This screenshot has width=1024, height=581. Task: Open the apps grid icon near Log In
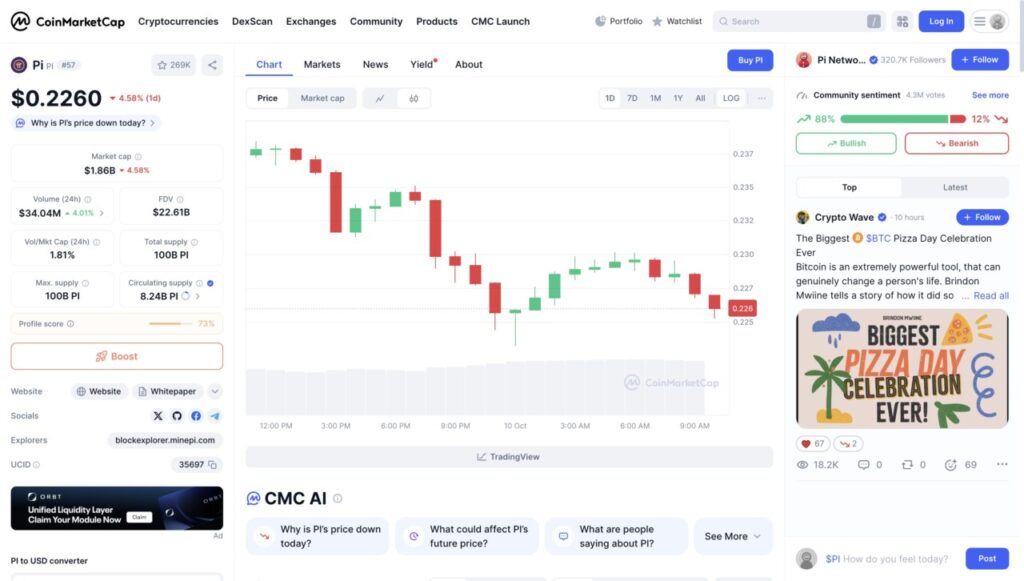[902, 21]
